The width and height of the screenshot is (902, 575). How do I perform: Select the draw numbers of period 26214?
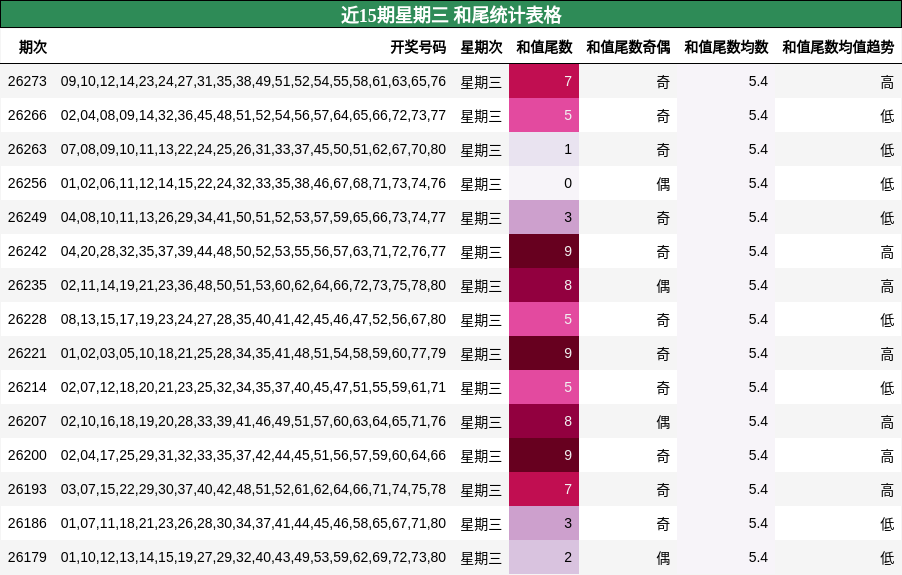tap(253, 387)
